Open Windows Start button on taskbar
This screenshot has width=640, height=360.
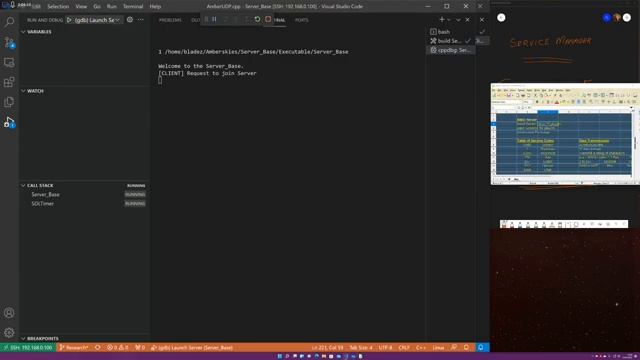point(280,356)
